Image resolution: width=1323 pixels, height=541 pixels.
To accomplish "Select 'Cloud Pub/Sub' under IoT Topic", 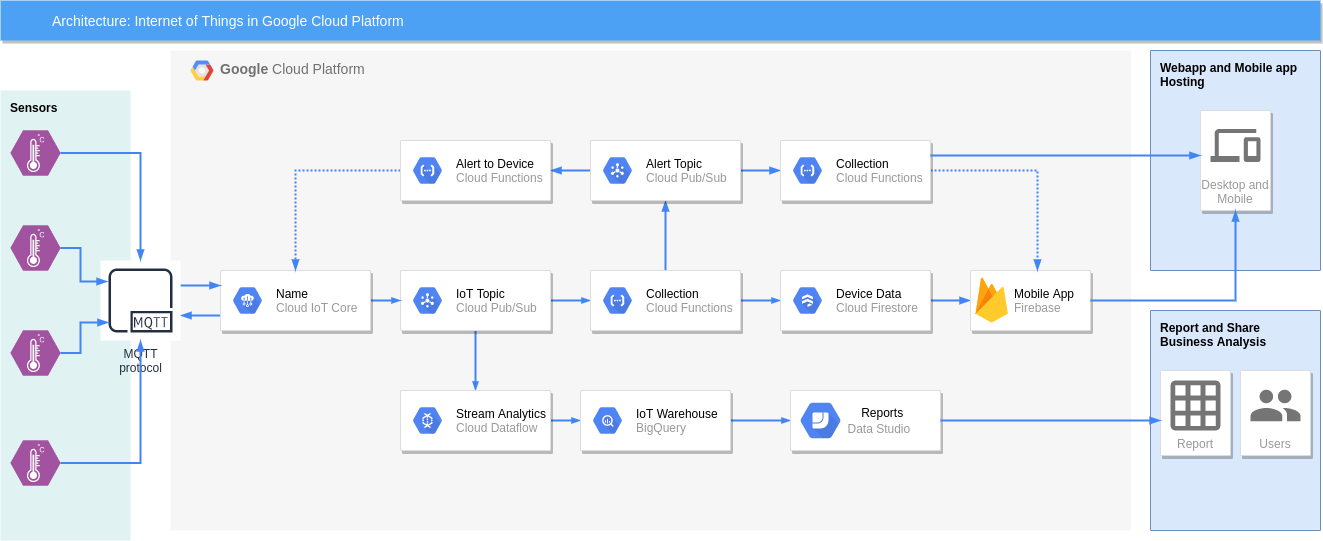I will [496, 308].
